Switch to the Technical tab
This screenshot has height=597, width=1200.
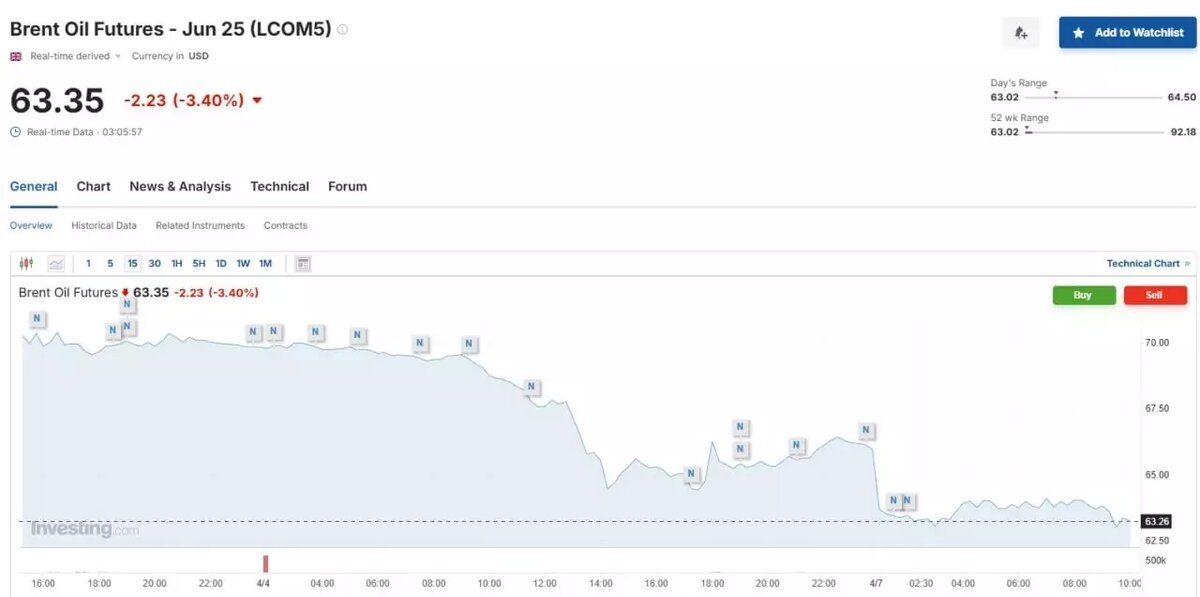coord(280,187)
